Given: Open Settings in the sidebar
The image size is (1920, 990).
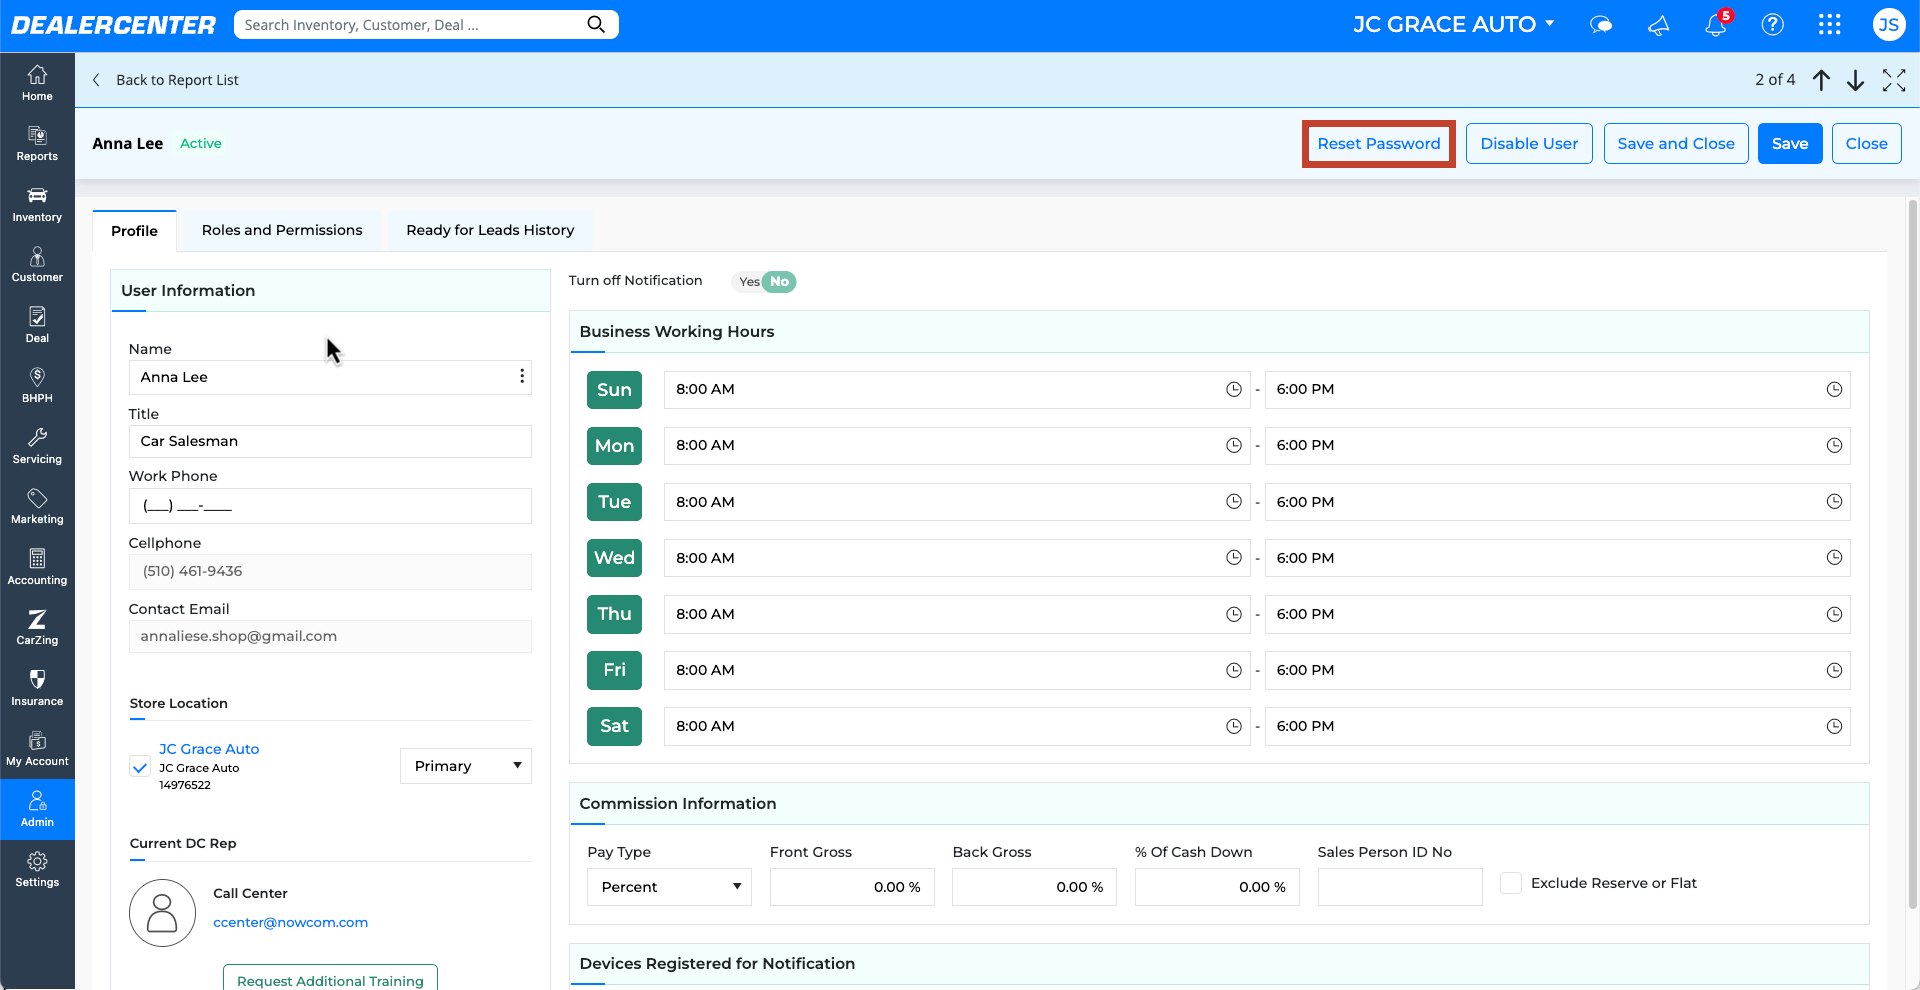Looking at the screenshot, I should click(37, 869).
